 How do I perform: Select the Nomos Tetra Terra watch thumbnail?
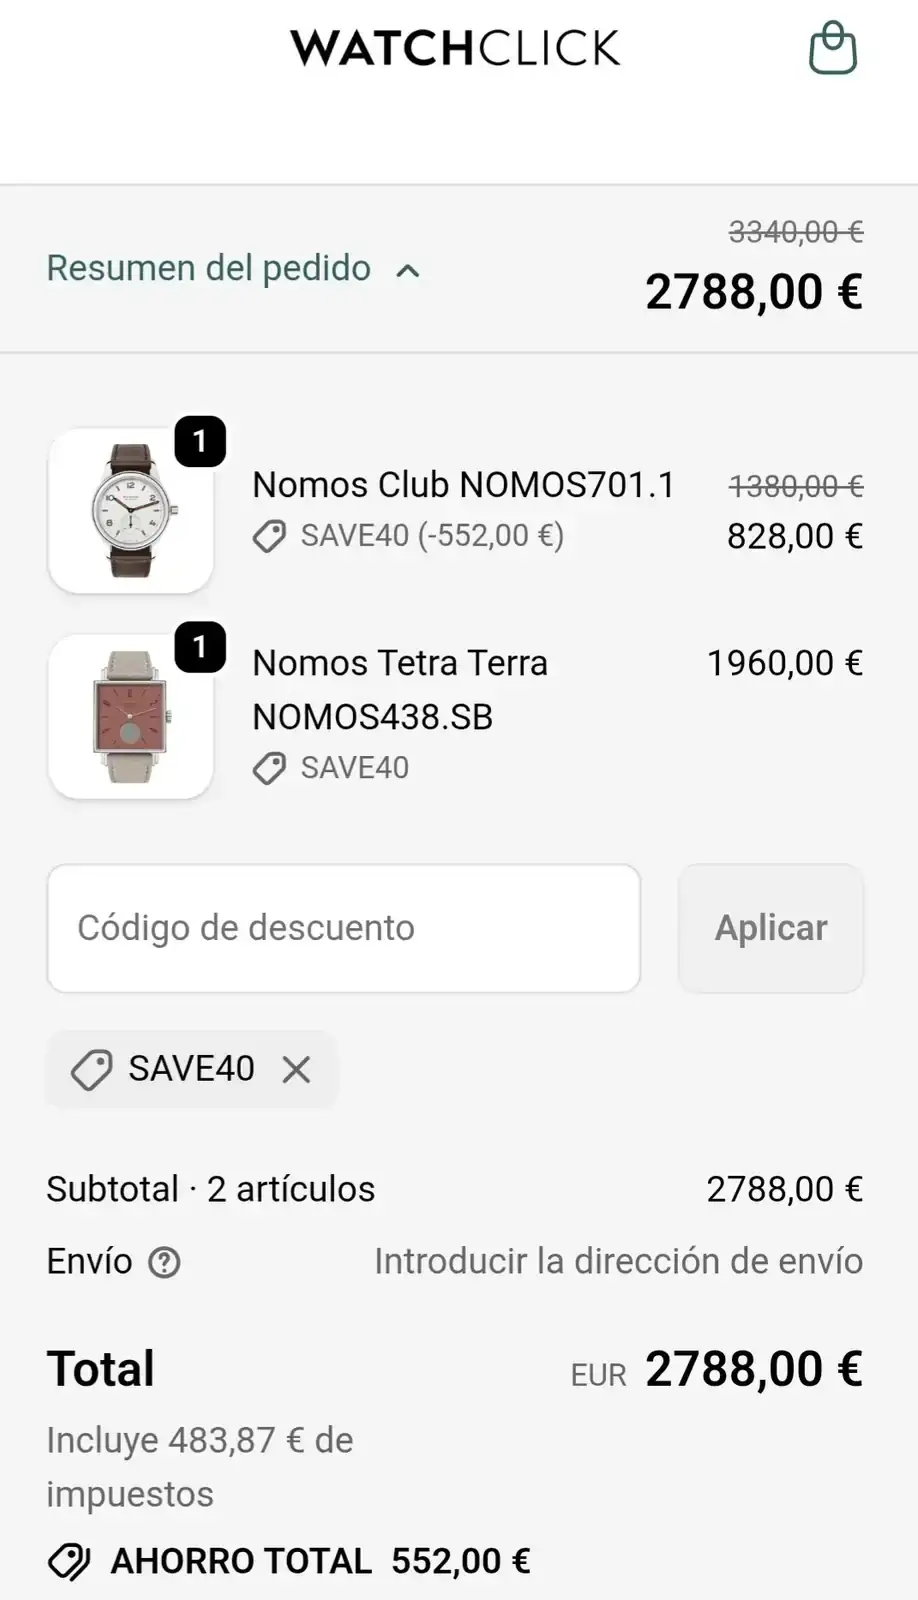pyautogui.click(x=131, y=717)
